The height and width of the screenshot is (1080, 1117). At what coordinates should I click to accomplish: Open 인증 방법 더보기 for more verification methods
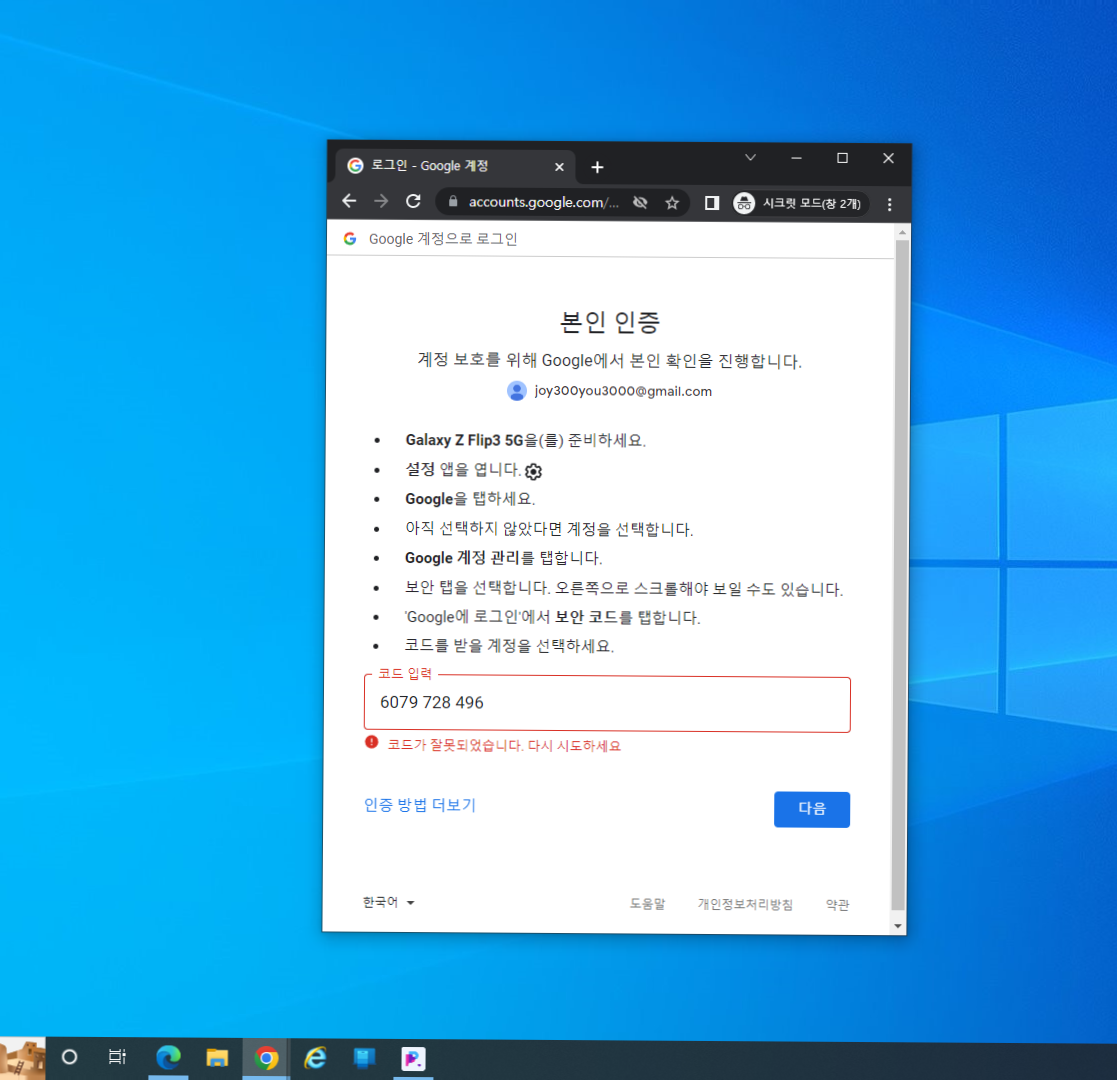click(420, 804)
